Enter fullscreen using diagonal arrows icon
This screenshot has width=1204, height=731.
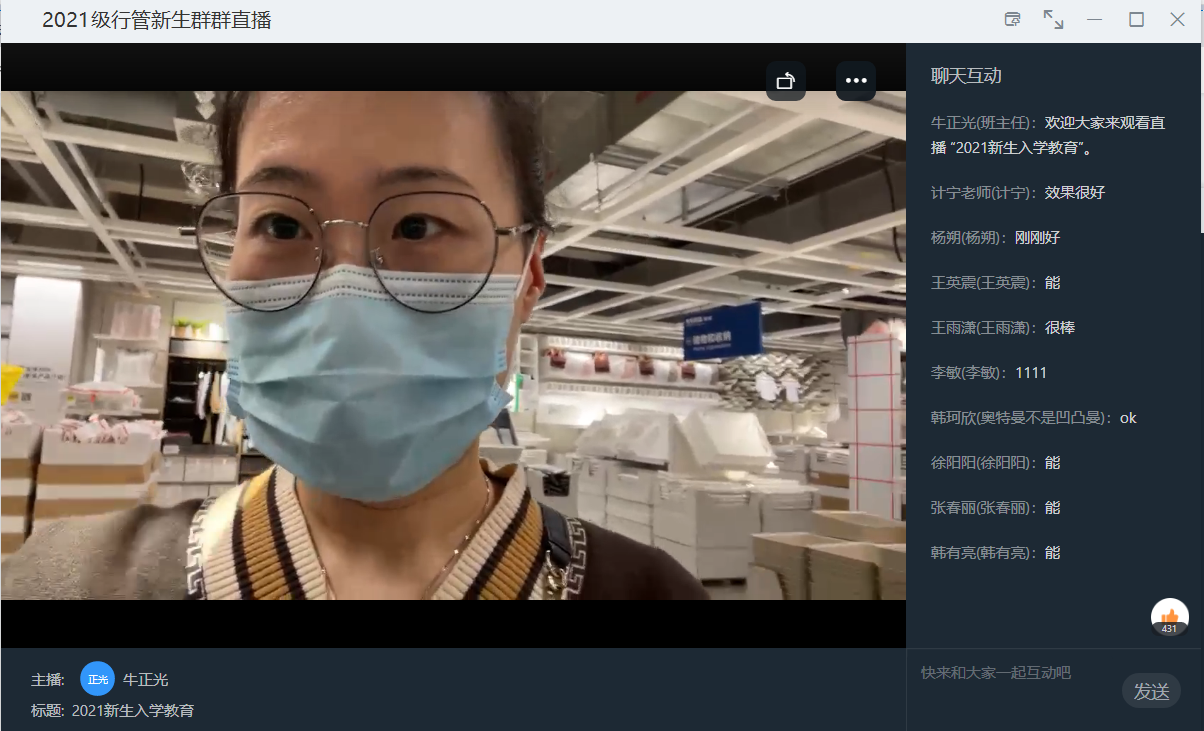[1053, 20]
